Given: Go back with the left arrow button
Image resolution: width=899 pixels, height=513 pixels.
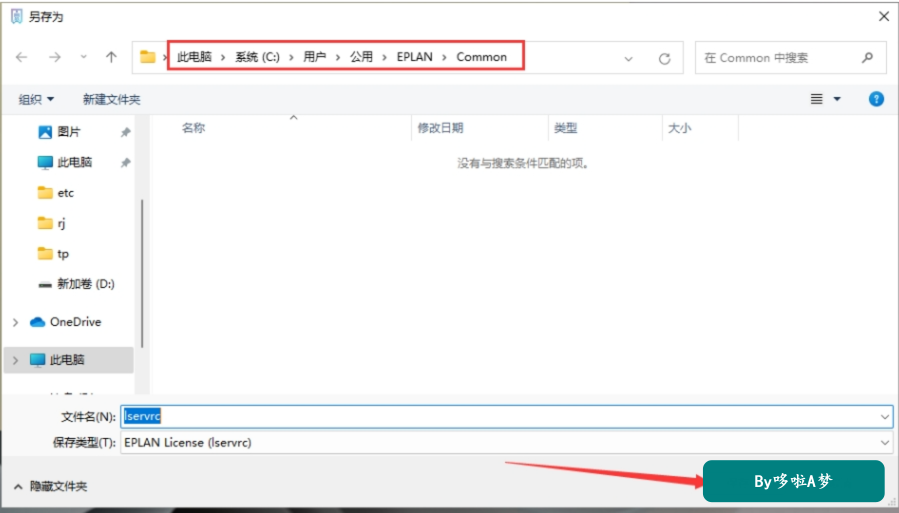Looking at the screenshot, I should pos(22,57).
